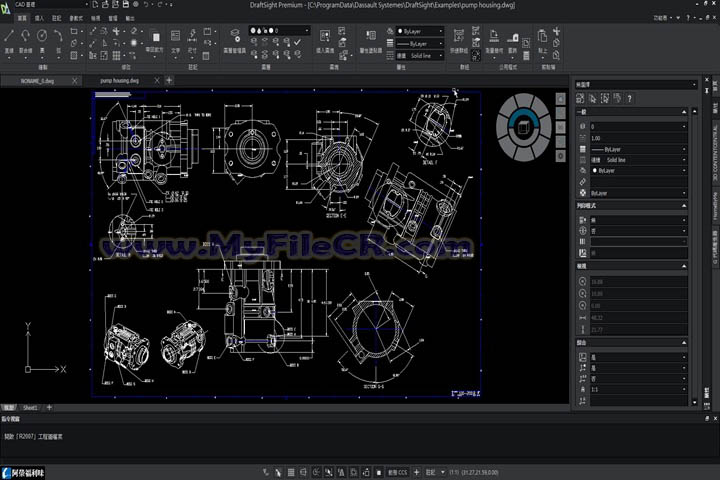Toggle Snap in the status bar

(x=278, y=472)
